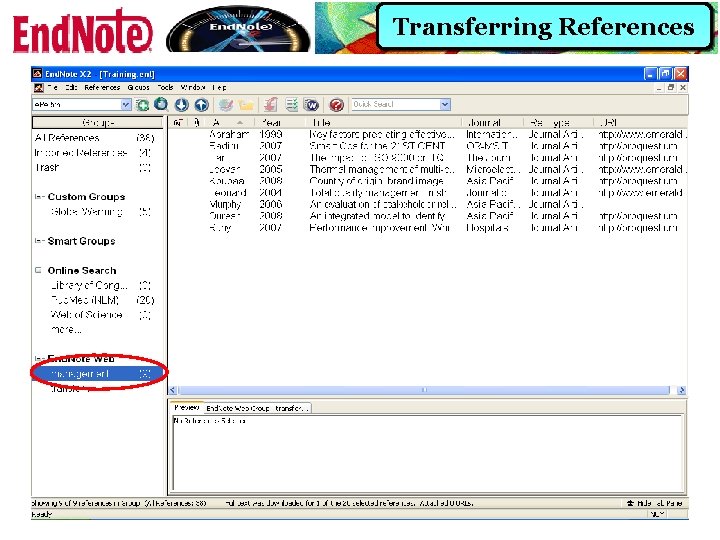Select the 'Performance improvement' 2007 reference row
This screenshot has width=720, height=540.
click(427, 228)
